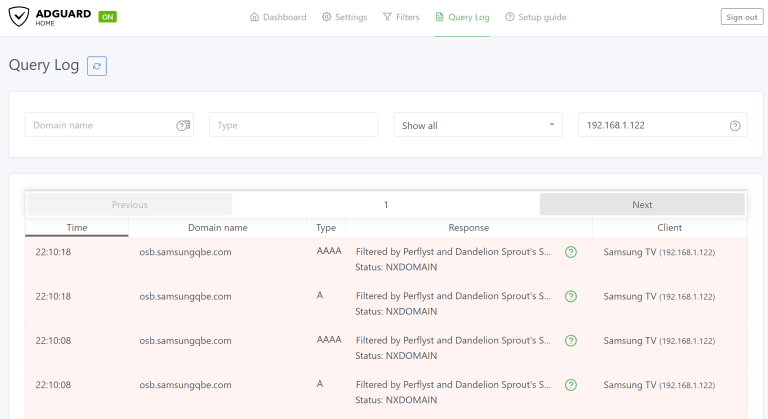Image resolution: width=768 pixels, height=419 pixels.
Task: Click the page number field showing 1
Action: point(386,204)
